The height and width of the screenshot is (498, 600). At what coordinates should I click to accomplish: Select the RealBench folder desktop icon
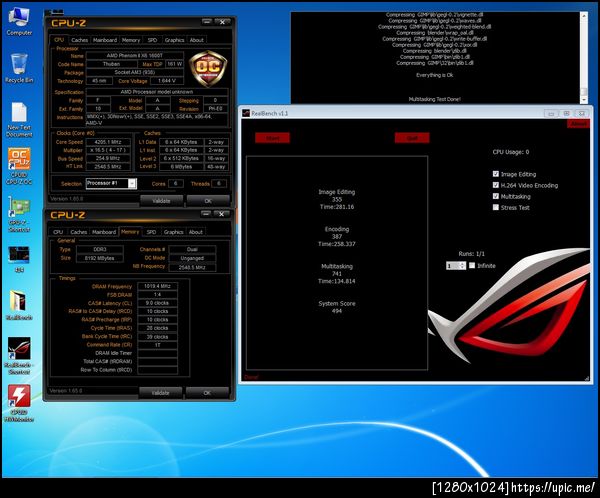(x=19, y=305)
